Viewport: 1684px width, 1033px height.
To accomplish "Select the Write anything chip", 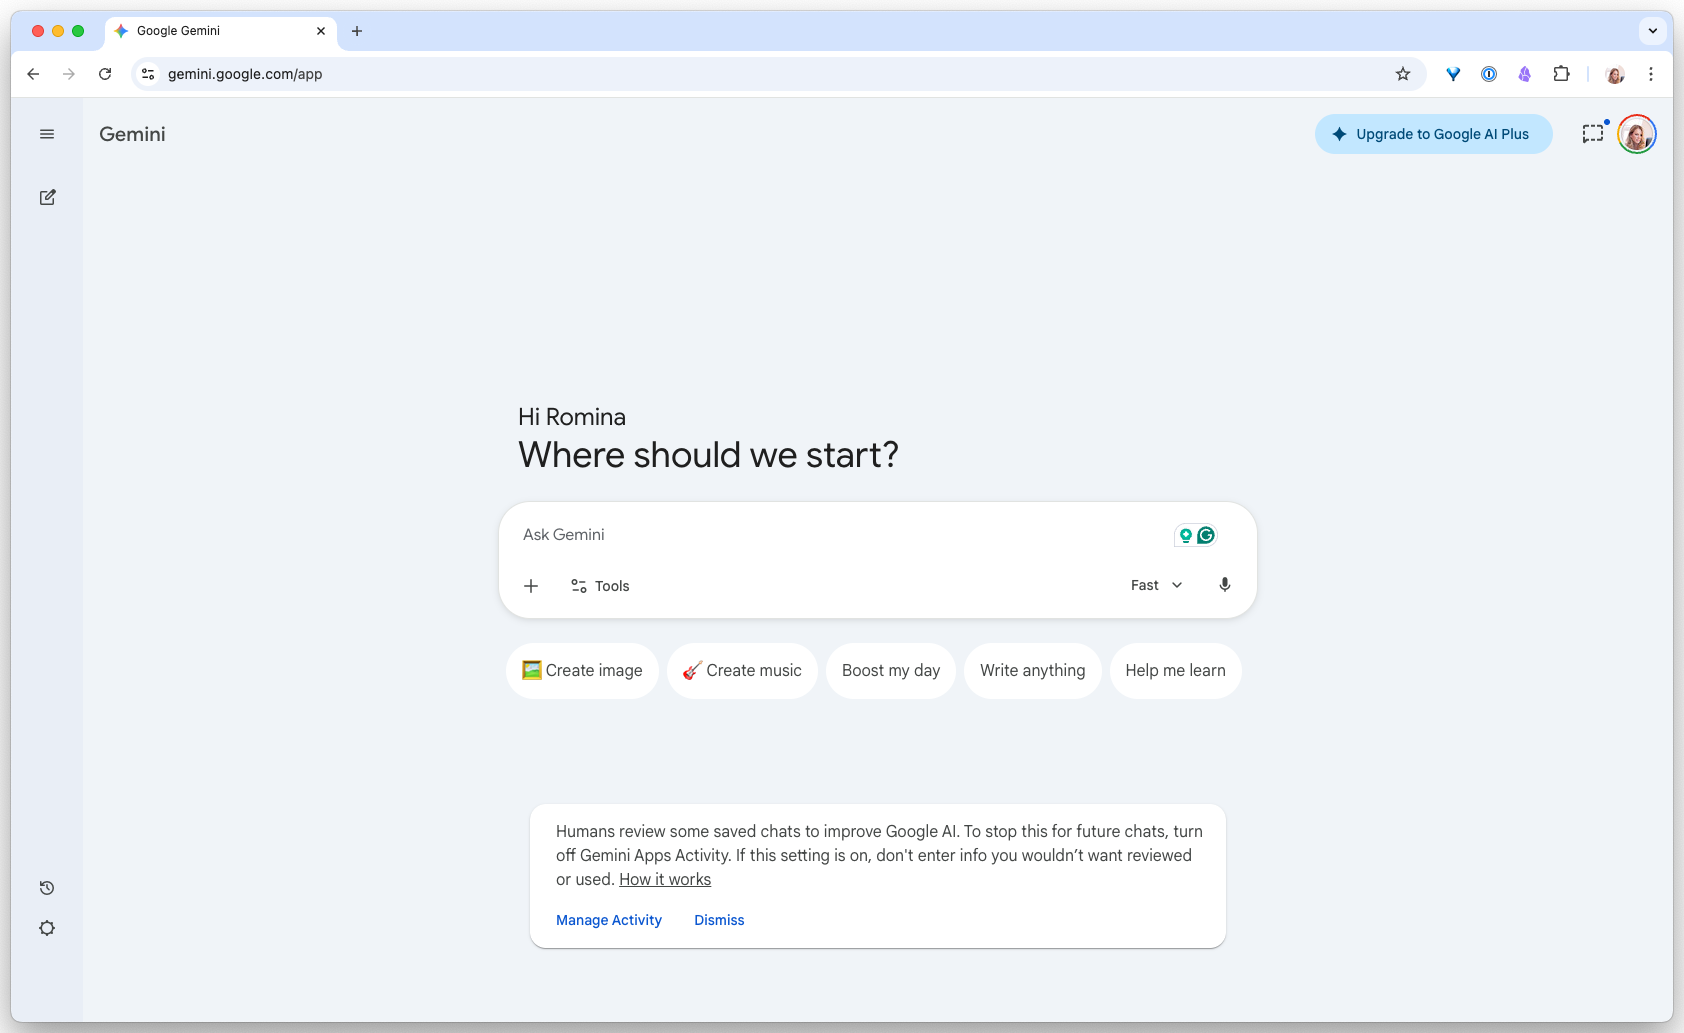I will tap(1033, 671).
